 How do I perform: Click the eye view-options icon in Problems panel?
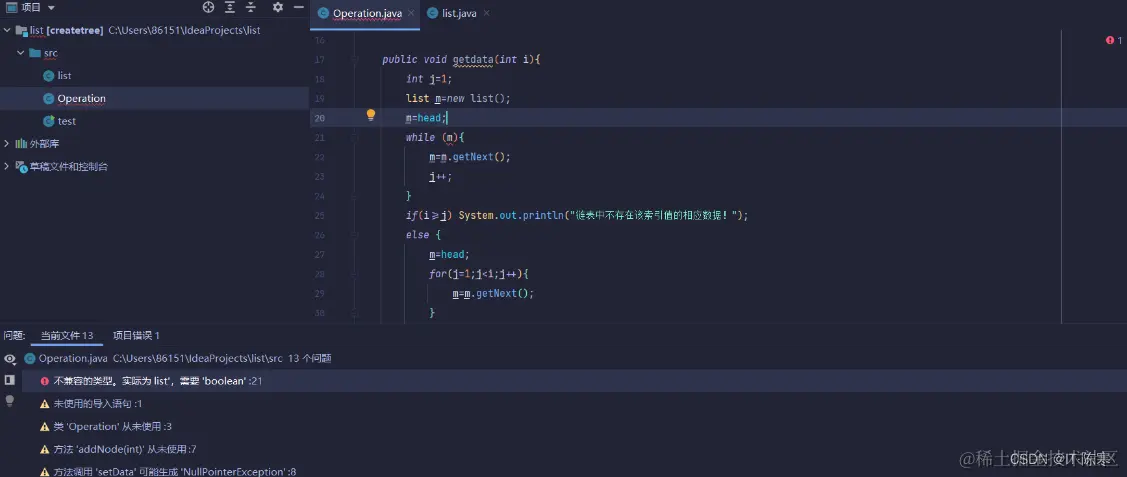[x=10, y=358]
